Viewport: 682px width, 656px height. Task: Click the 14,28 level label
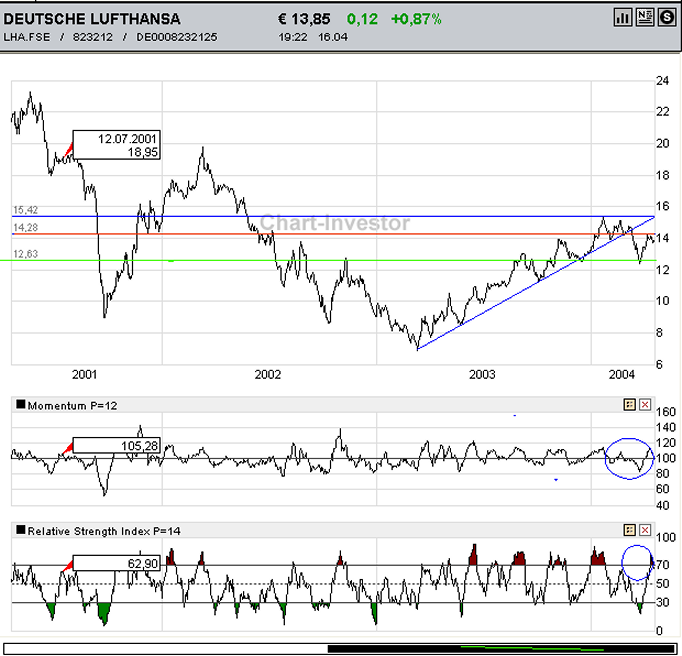(x=26, y=227)
